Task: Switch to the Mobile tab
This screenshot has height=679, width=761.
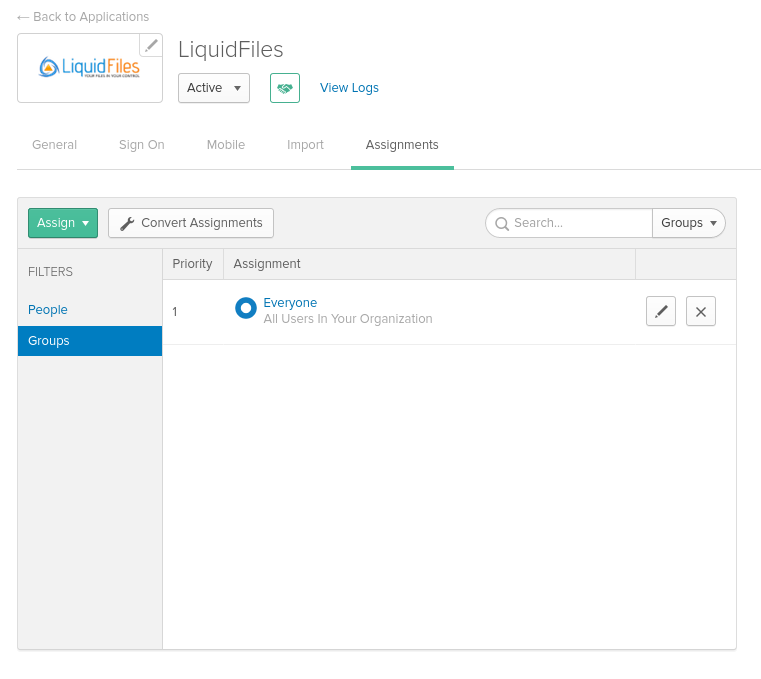Action: point(226,145)
